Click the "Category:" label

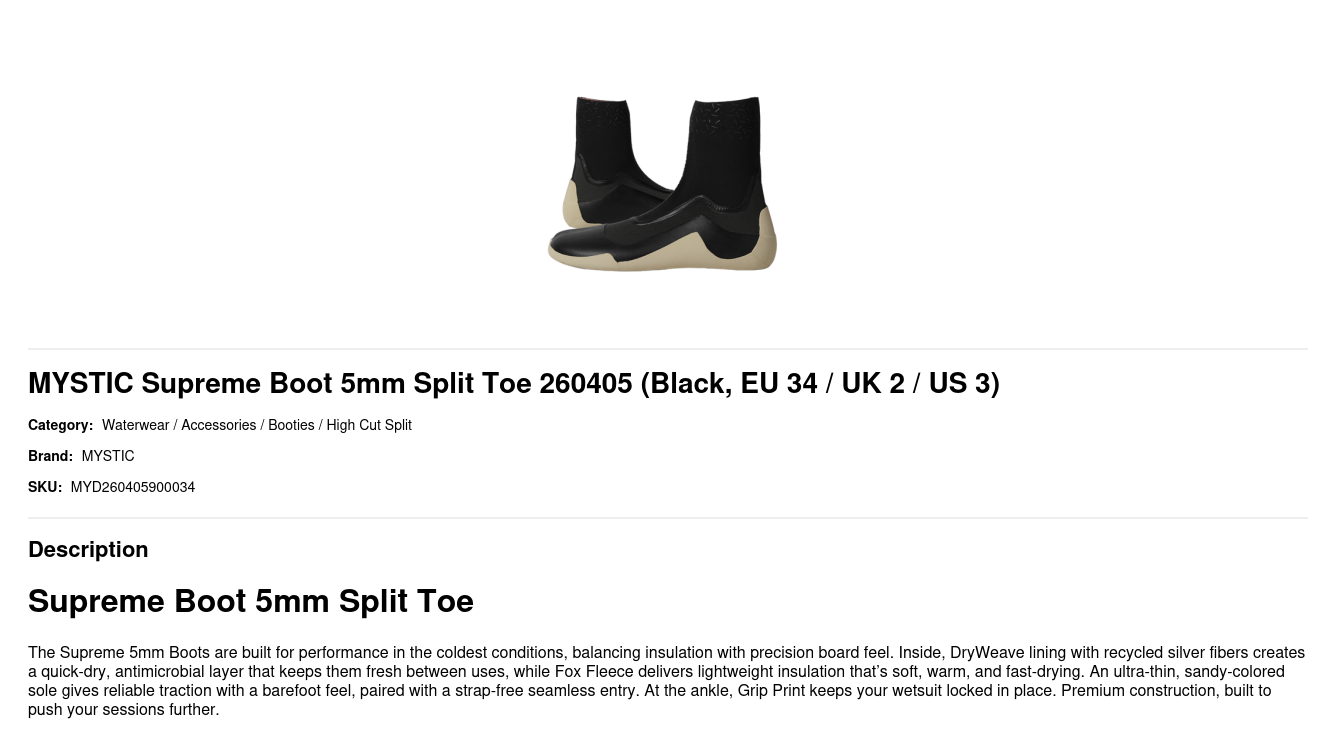point(60,425)
